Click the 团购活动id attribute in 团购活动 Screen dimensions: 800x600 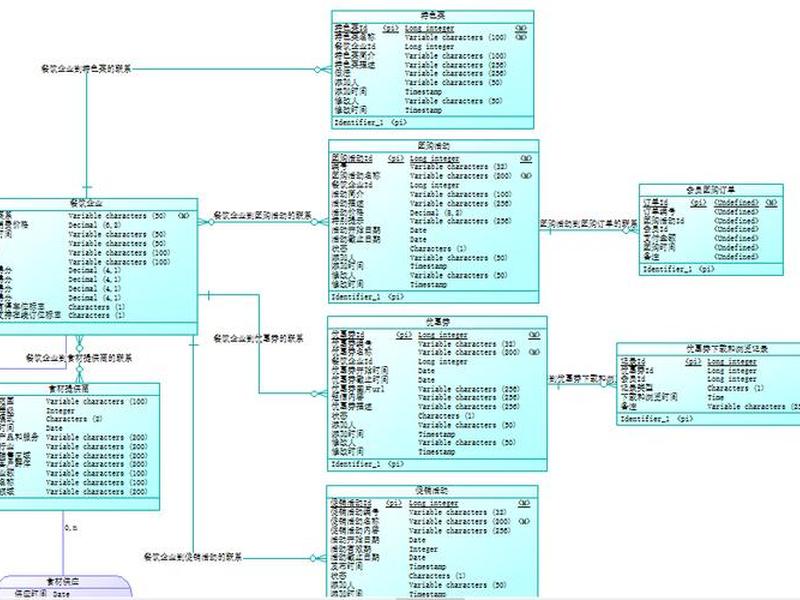pyautogui.click(x=352, y=158)
